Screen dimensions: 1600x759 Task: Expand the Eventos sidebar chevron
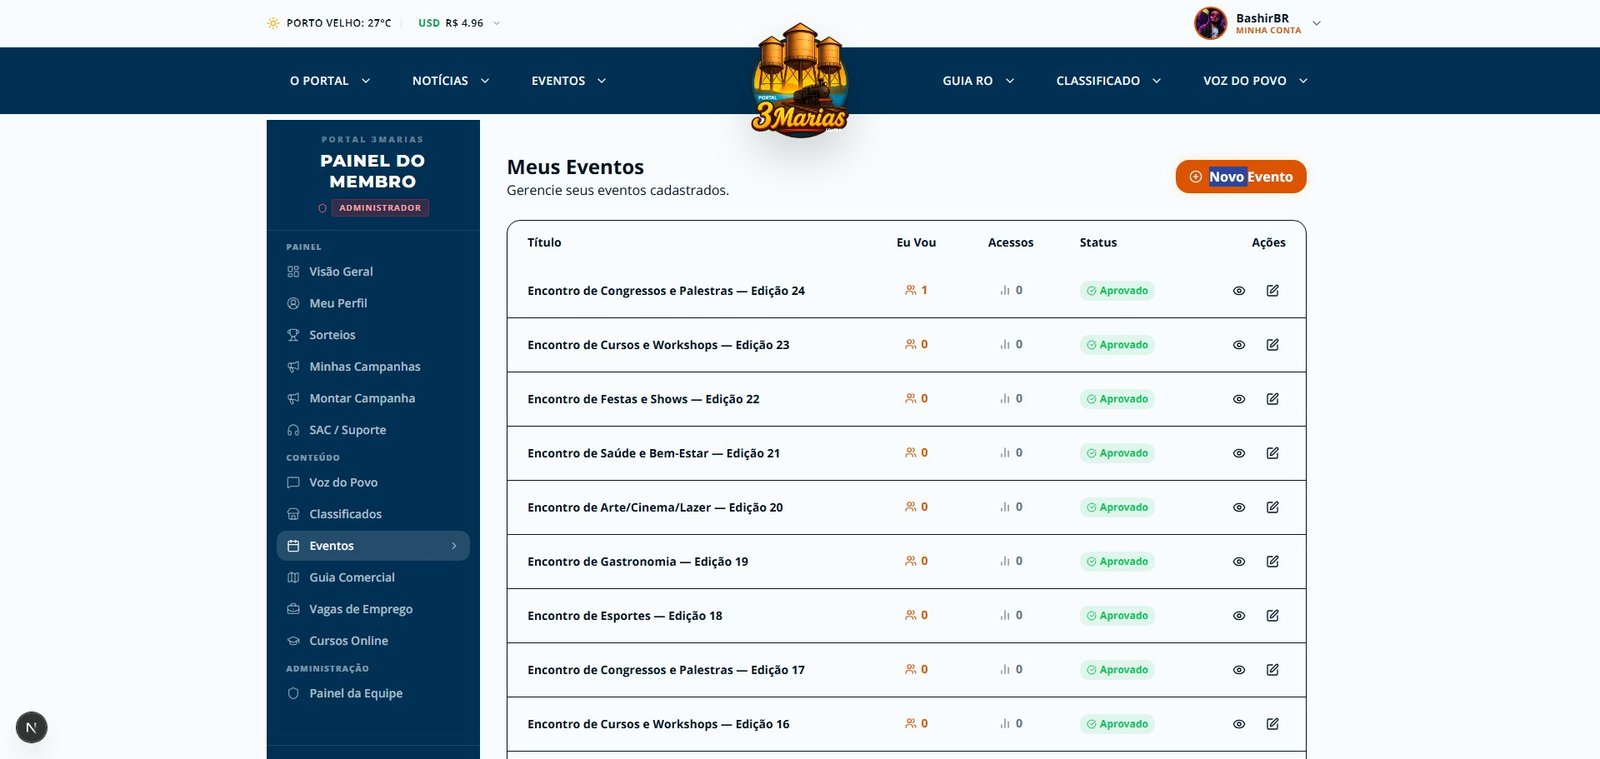point(454,546)
